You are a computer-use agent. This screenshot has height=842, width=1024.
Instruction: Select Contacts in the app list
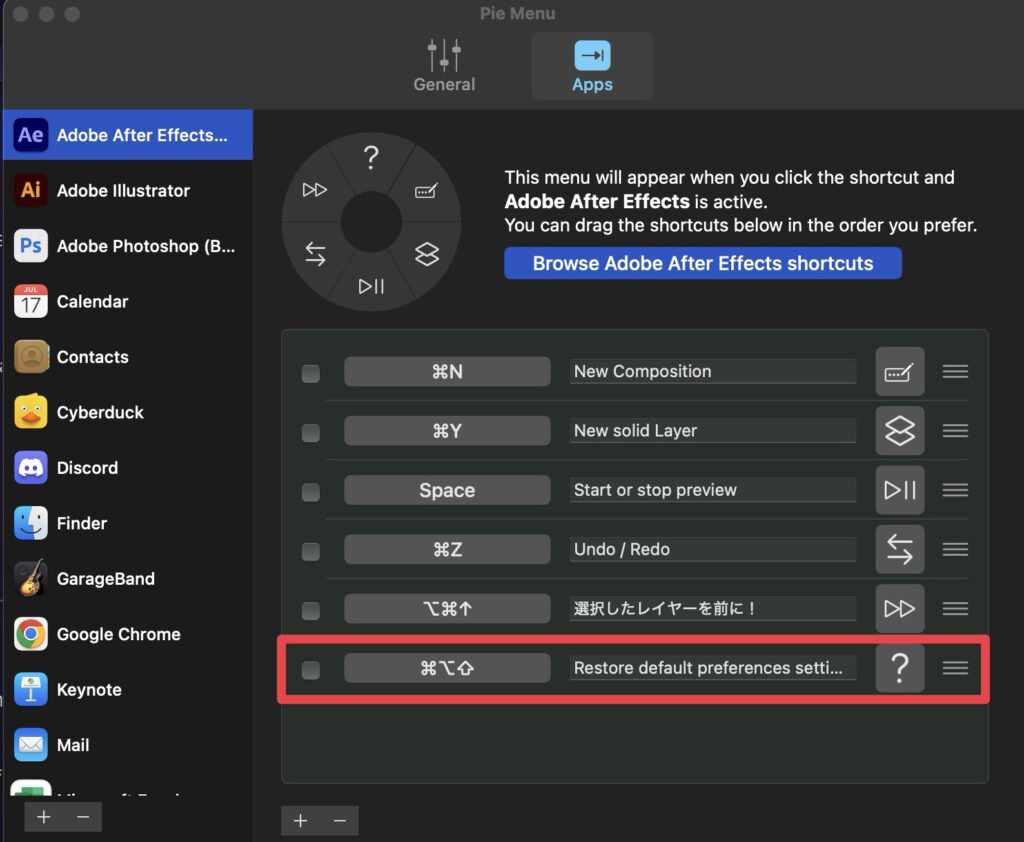tap(127, 357)
